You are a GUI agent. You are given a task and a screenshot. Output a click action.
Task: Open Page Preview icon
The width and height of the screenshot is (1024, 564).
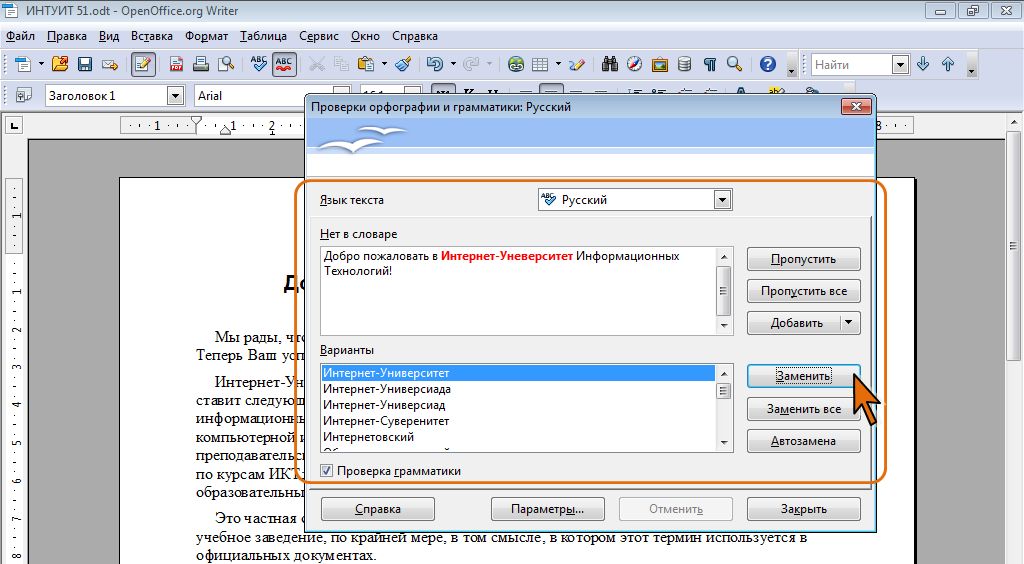(x=226, y=64)
